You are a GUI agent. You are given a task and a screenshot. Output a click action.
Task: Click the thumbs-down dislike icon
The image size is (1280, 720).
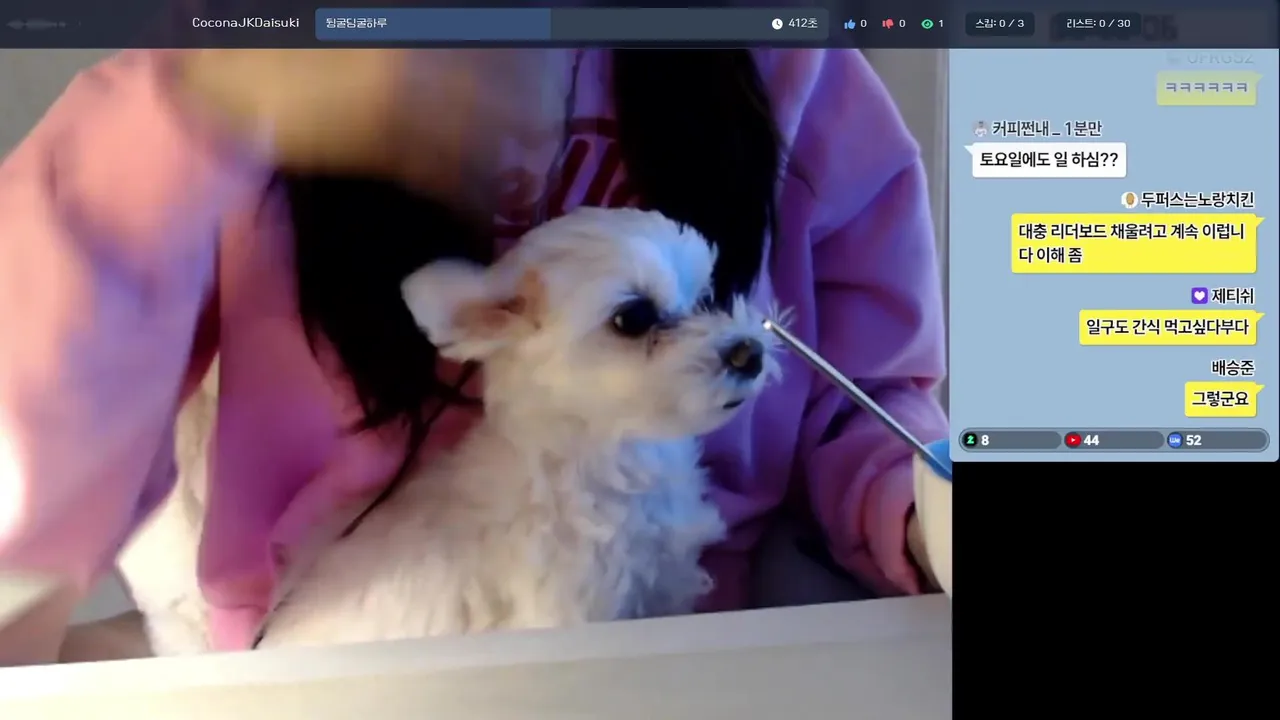click(887, 24)
